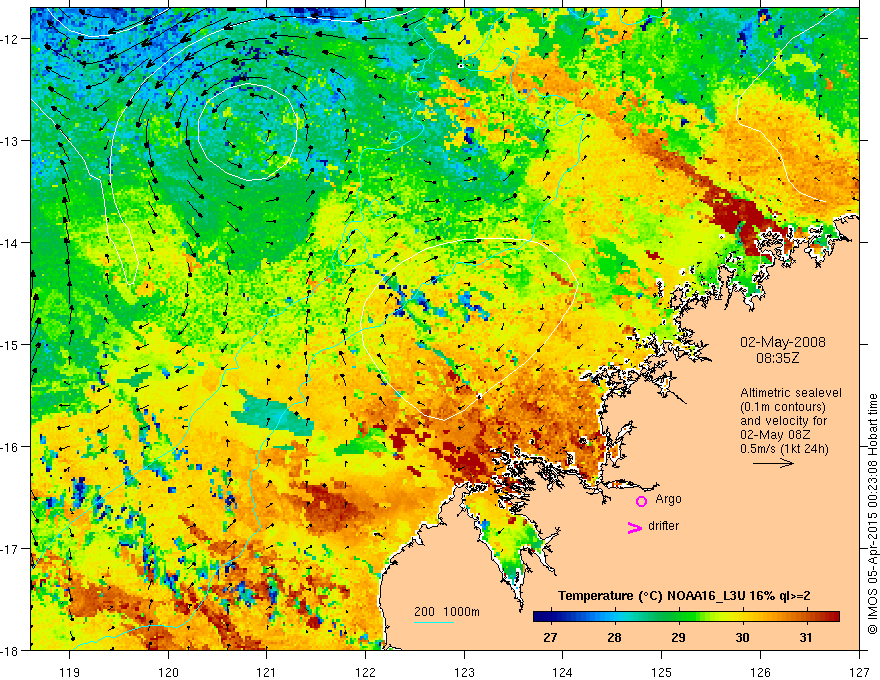Viewport: 880px width, 680px height.
Task: Click the IMOS copyright timestamp text
Action: coord(872,514)
